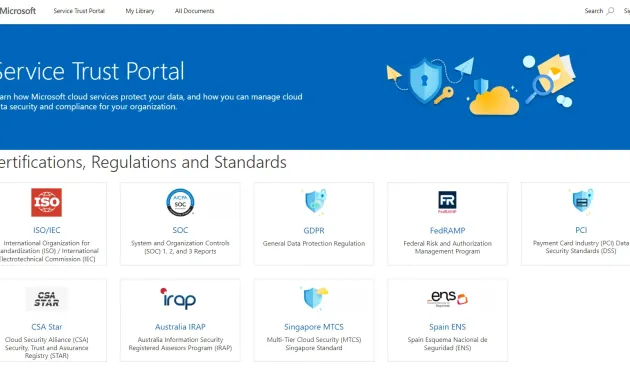Open the Singapore MTCS link
The image size is (630, 380).
coord(314,327)
